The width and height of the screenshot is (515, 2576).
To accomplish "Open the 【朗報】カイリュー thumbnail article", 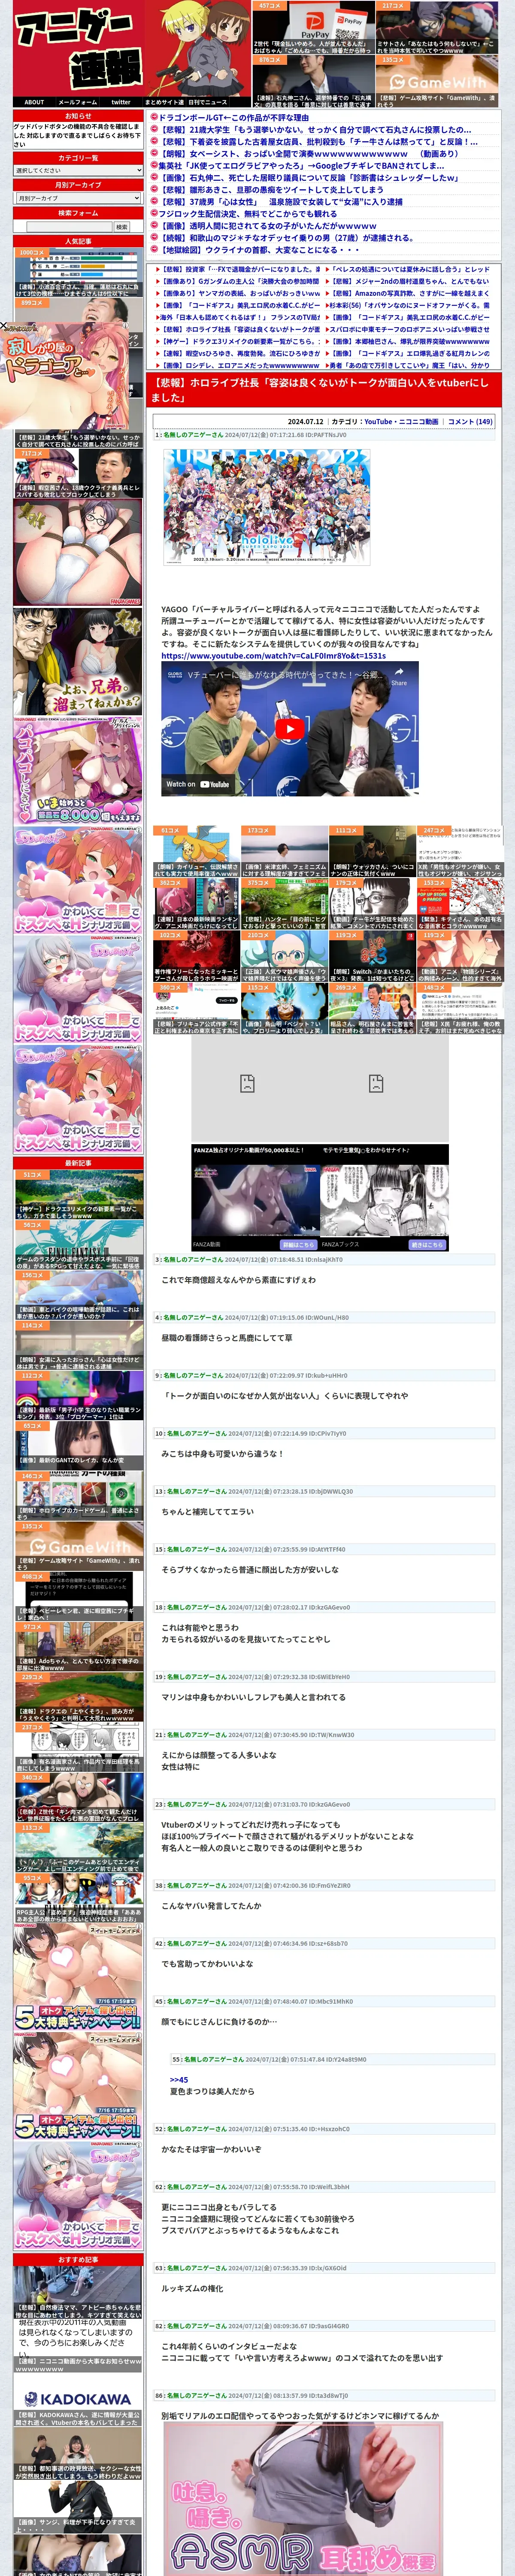I will coord(196,851).
